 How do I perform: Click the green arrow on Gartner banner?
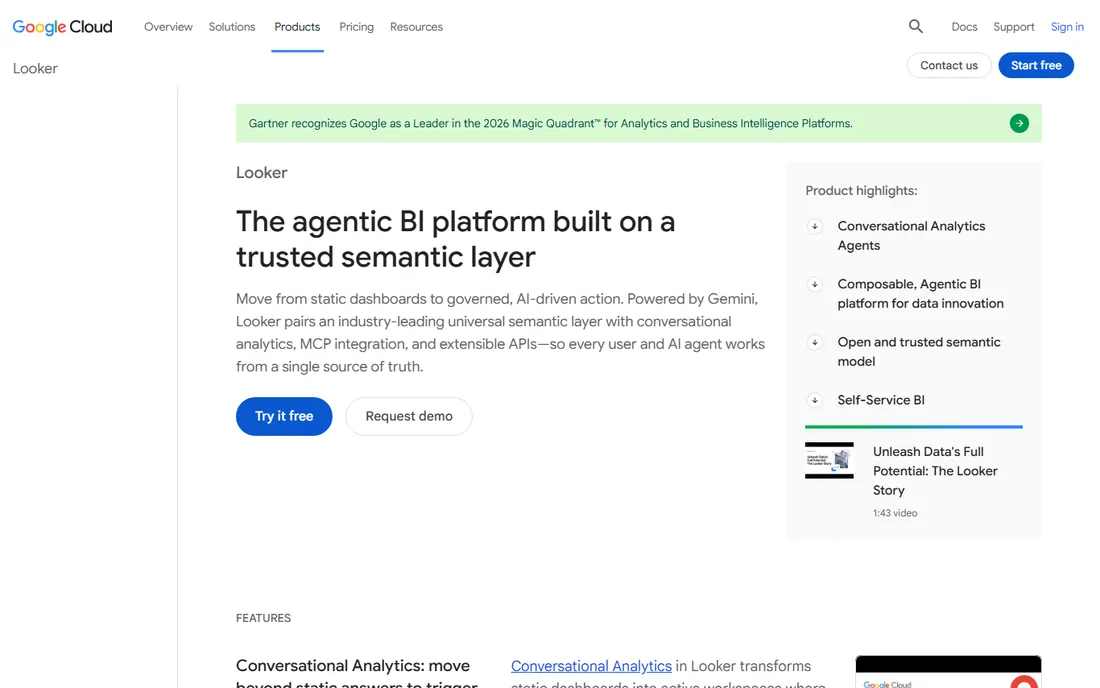tap(1019, 123)
